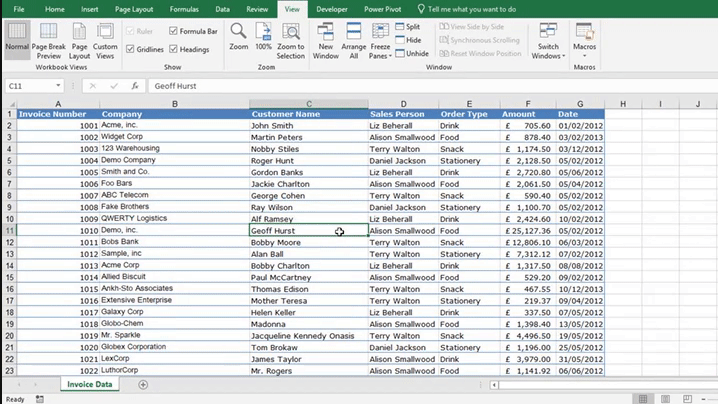Click Zoom to Selection
Viewport: 718px width, 404px height.
coord(291,40)
